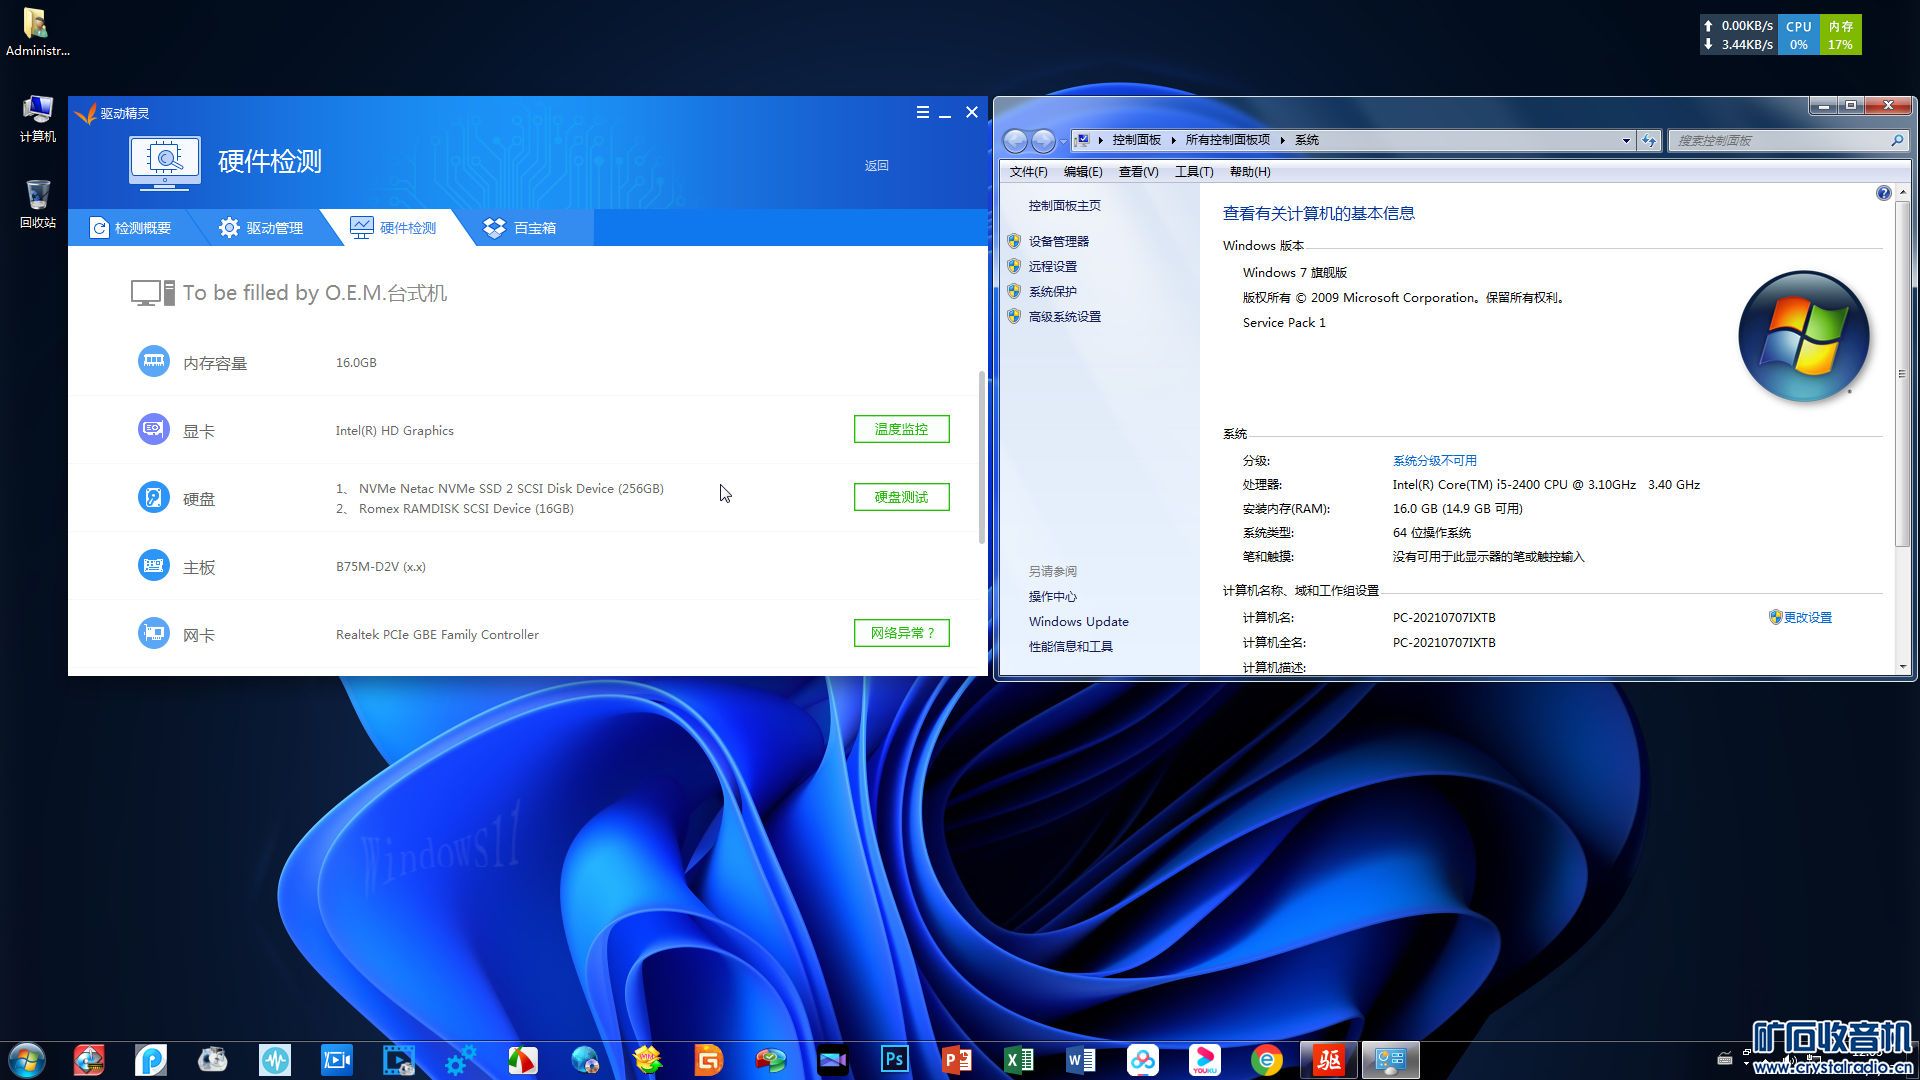This screenshot has width=1920, height=1080.
Task: Launch Excel from the taskbar
Action: (x=1018, y=1059)
